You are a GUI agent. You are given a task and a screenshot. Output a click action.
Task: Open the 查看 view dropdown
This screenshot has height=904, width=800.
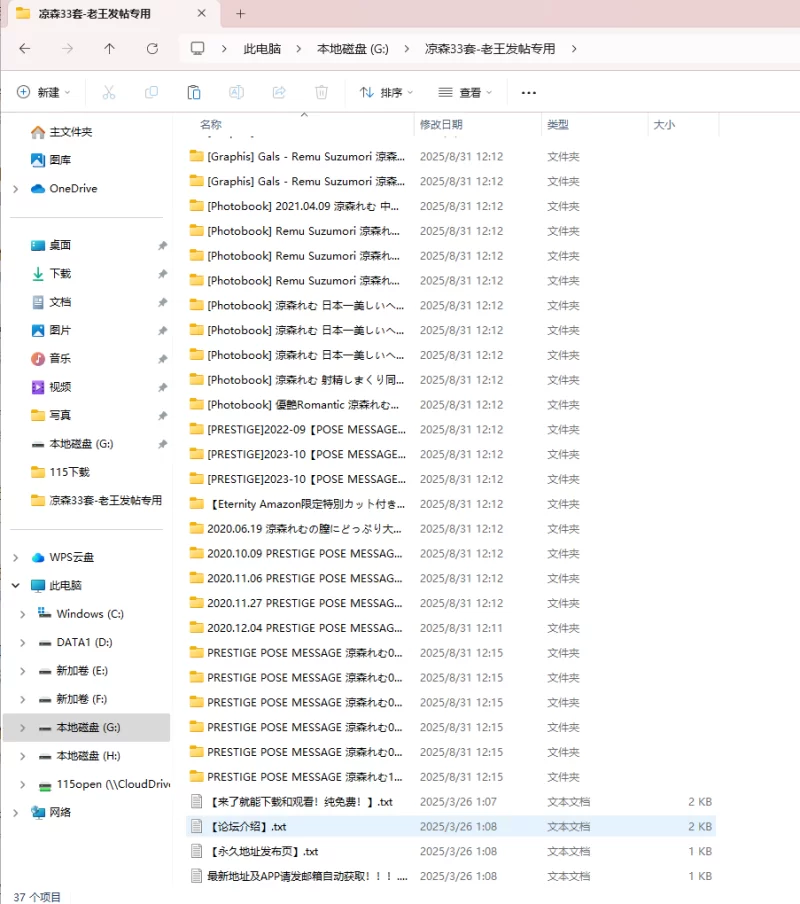[465, 92]
